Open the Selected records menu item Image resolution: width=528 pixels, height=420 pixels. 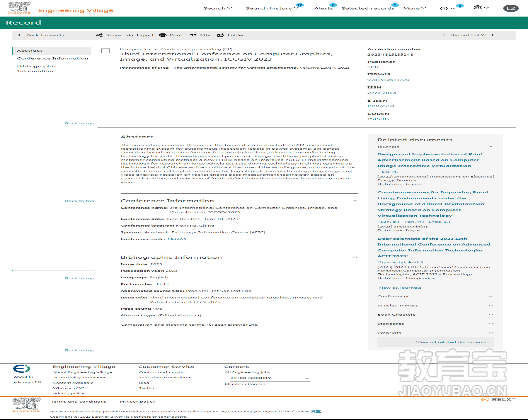tap(368, 8)
